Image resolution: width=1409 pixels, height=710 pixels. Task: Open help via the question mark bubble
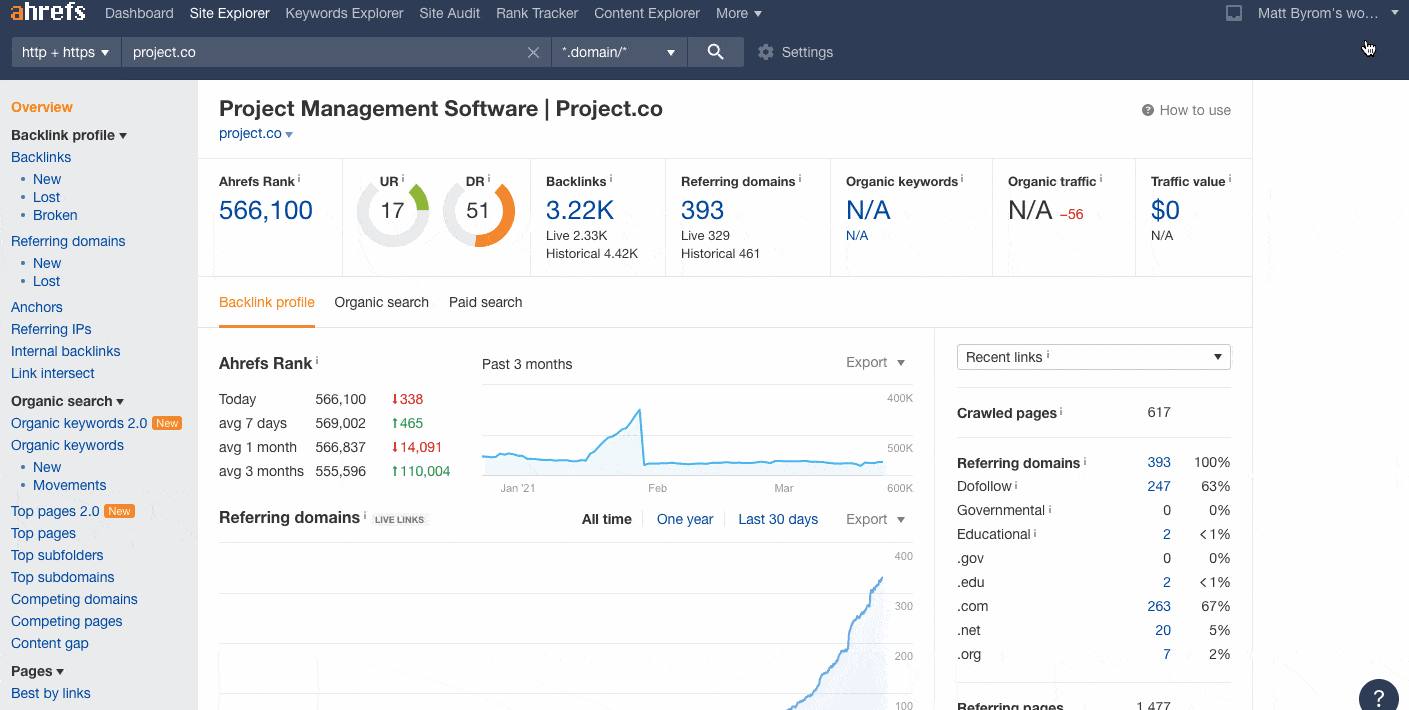(1378, 694)
